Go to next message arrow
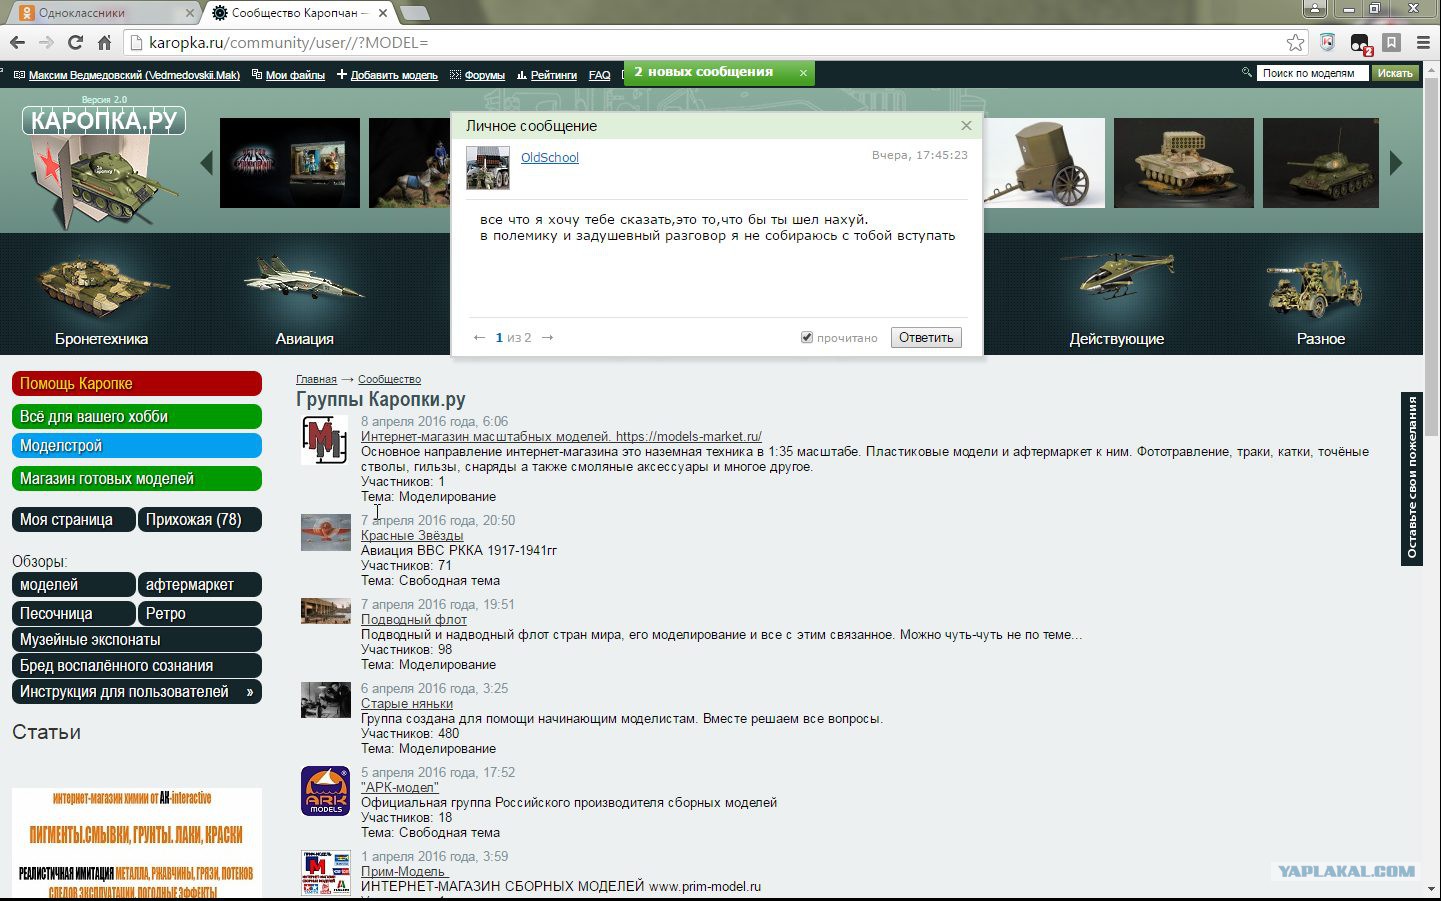Screen dimensions: 1441x901 click(547, 338)
